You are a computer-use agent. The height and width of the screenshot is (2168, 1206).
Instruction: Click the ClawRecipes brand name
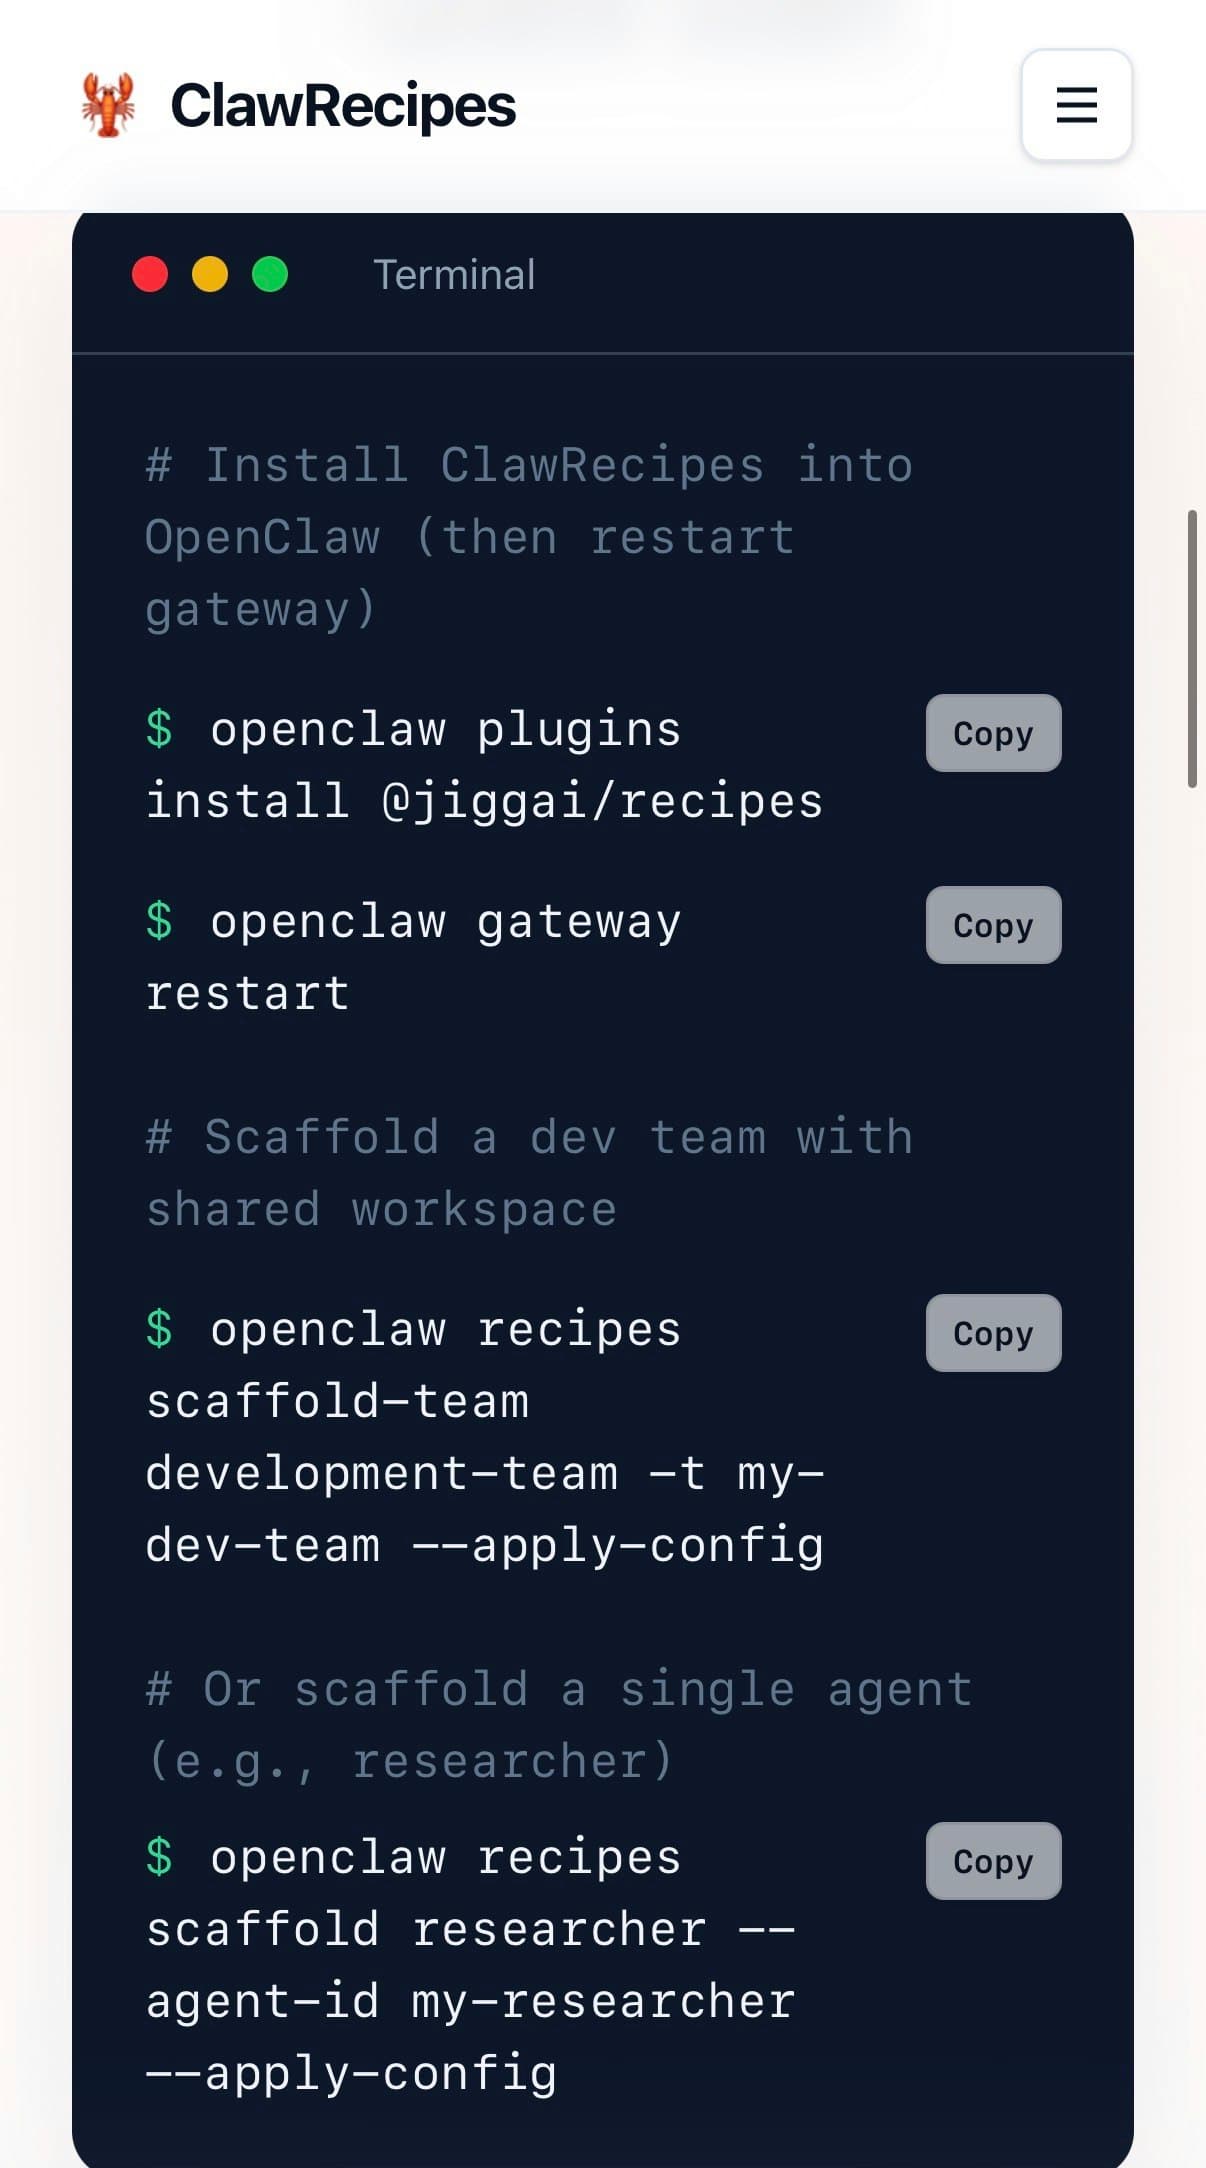tap(343, 105)
